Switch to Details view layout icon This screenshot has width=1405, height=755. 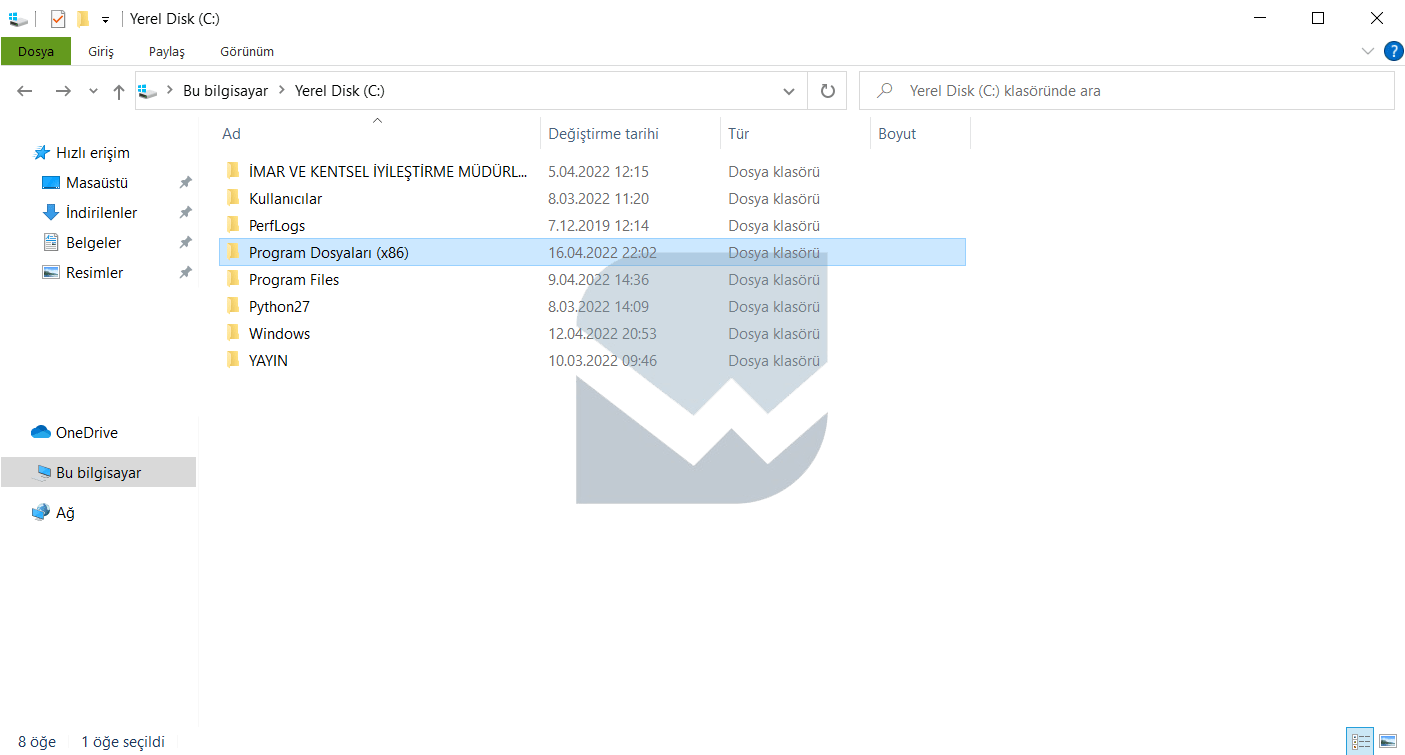coord(1361,741)
